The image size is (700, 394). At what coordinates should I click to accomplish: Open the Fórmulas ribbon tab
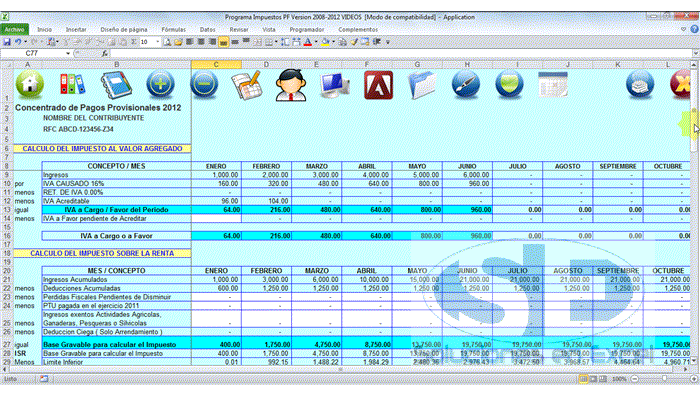[174, 29]
